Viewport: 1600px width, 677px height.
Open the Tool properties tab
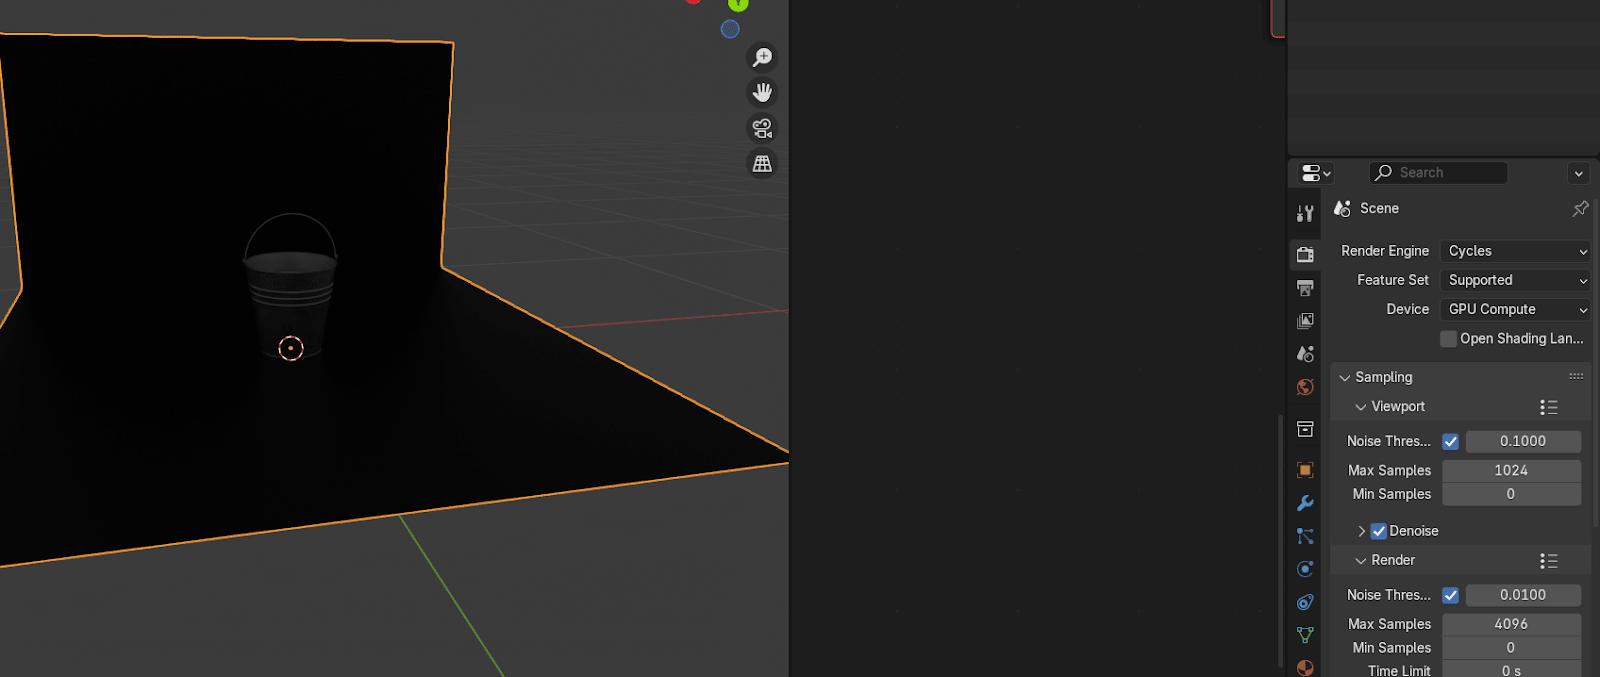point(1305,213)
